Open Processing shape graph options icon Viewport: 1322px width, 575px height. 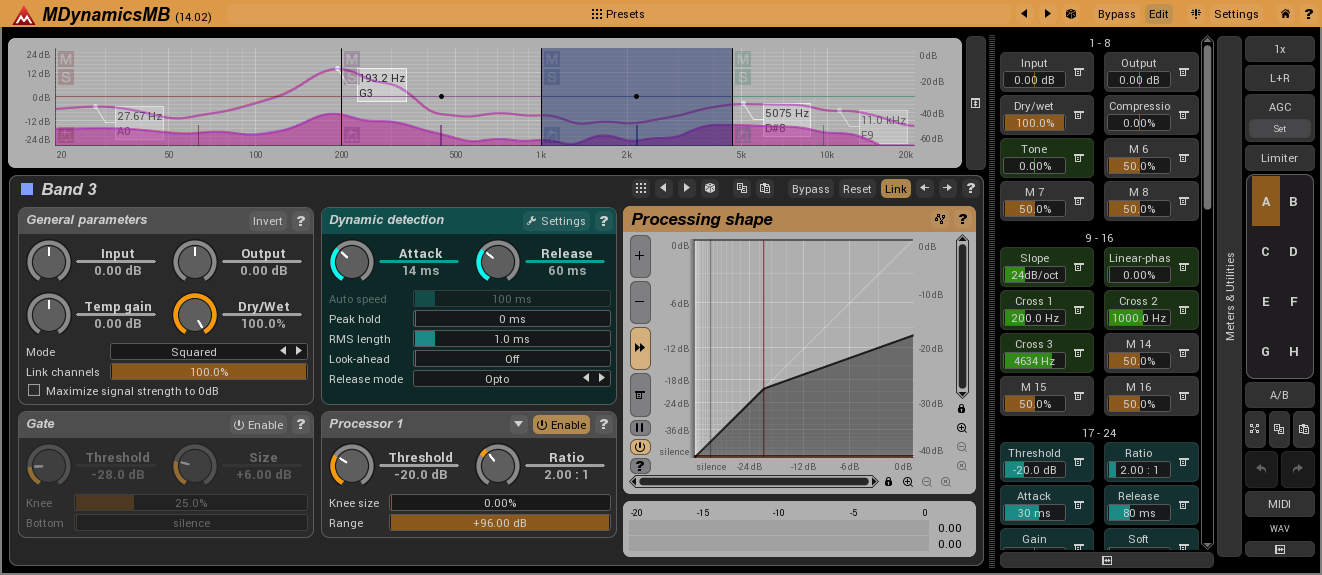pos(940,219)
